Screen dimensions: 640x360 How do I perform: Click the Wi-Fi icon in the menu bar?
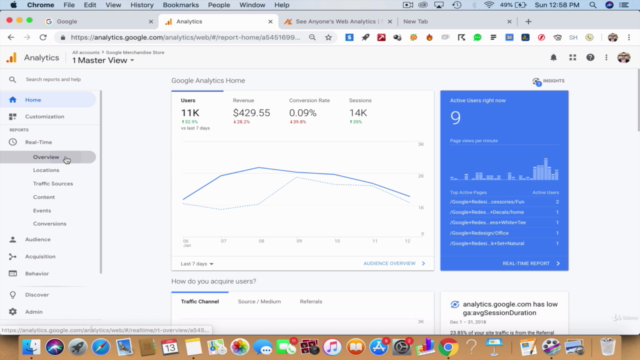489,5
